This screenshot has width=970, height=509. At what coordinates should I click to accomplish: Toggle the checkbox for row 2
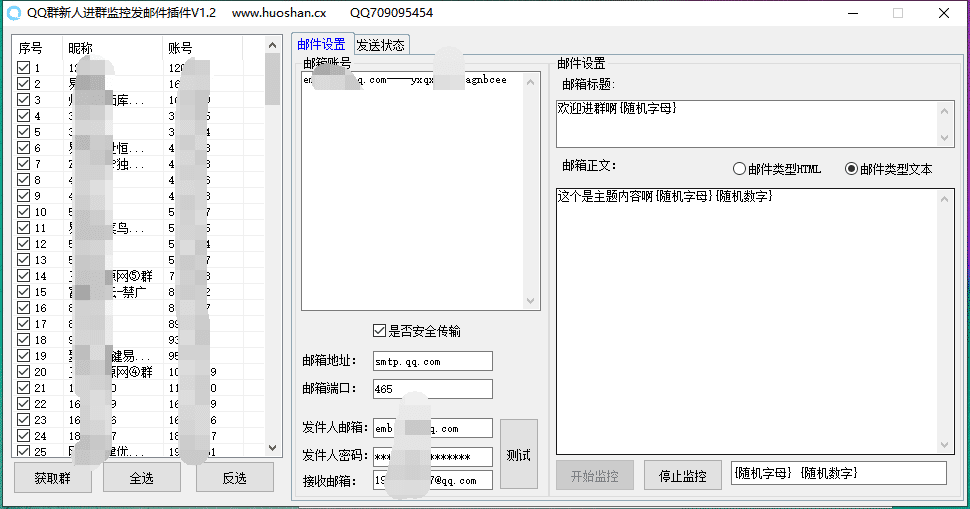[24, 83]
